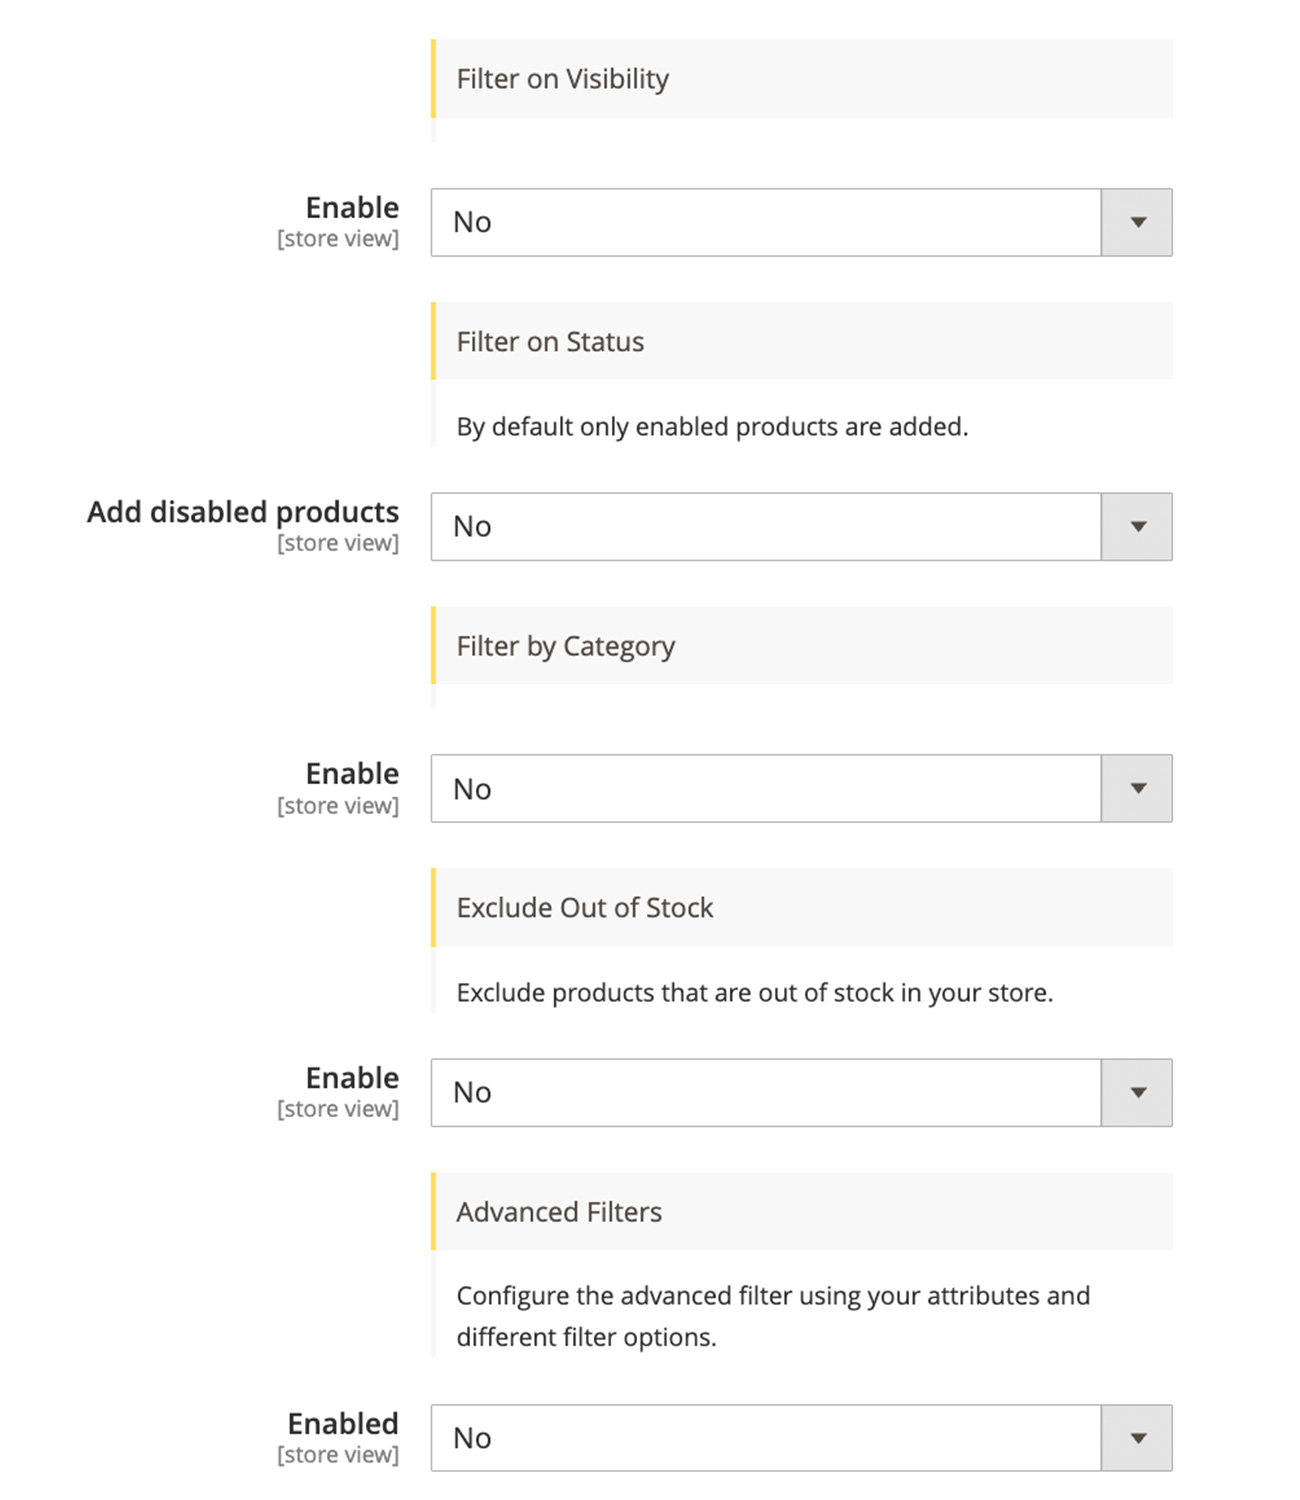Click the arrow of the Filter on Visibility Enable dropdown
1300x1500 pixels.
[1137, 222]
